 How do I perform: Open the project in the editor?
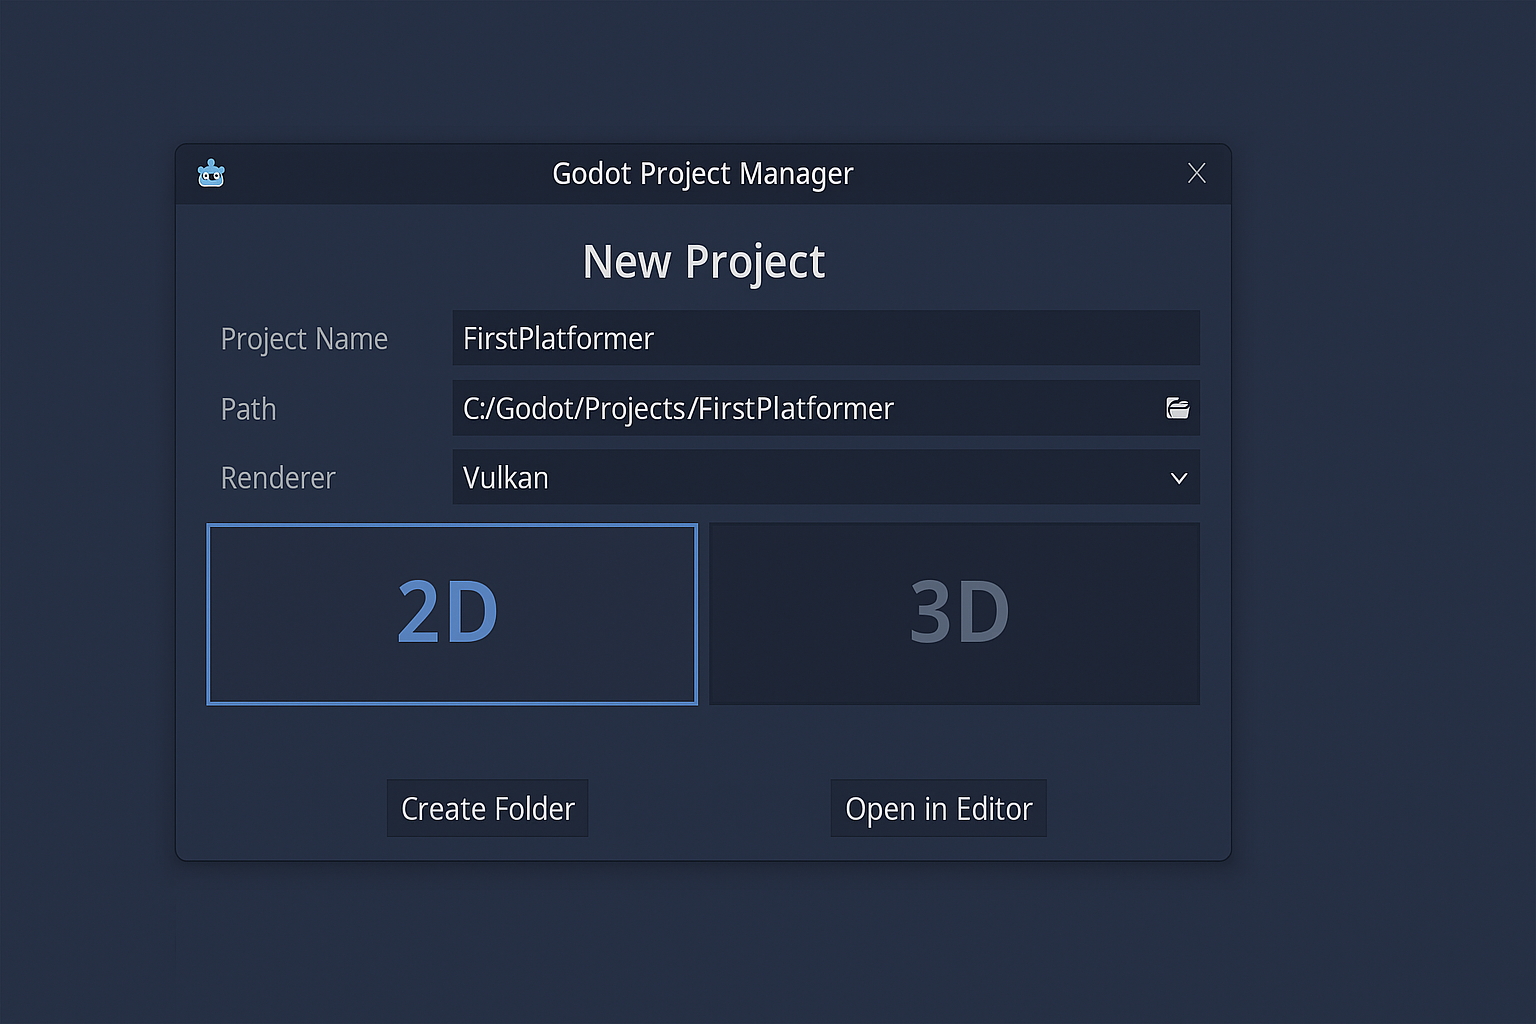point(938,808)
